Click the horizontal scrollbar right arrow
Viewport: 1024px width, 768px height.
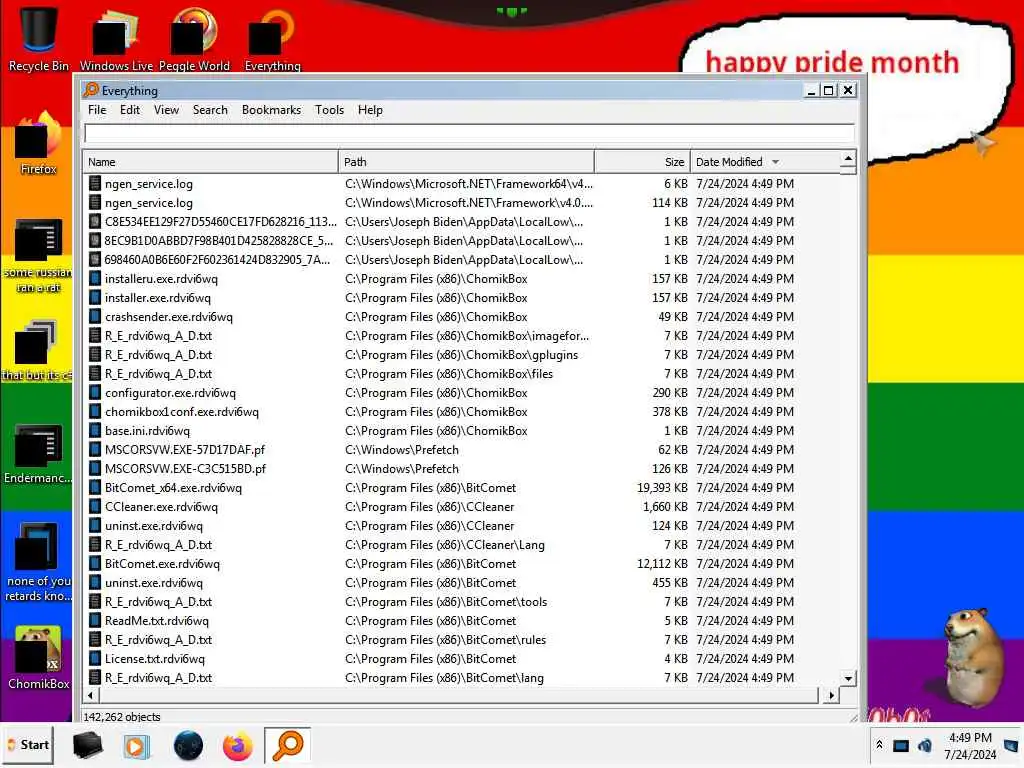pyautogui.click(x=831, y=696)
